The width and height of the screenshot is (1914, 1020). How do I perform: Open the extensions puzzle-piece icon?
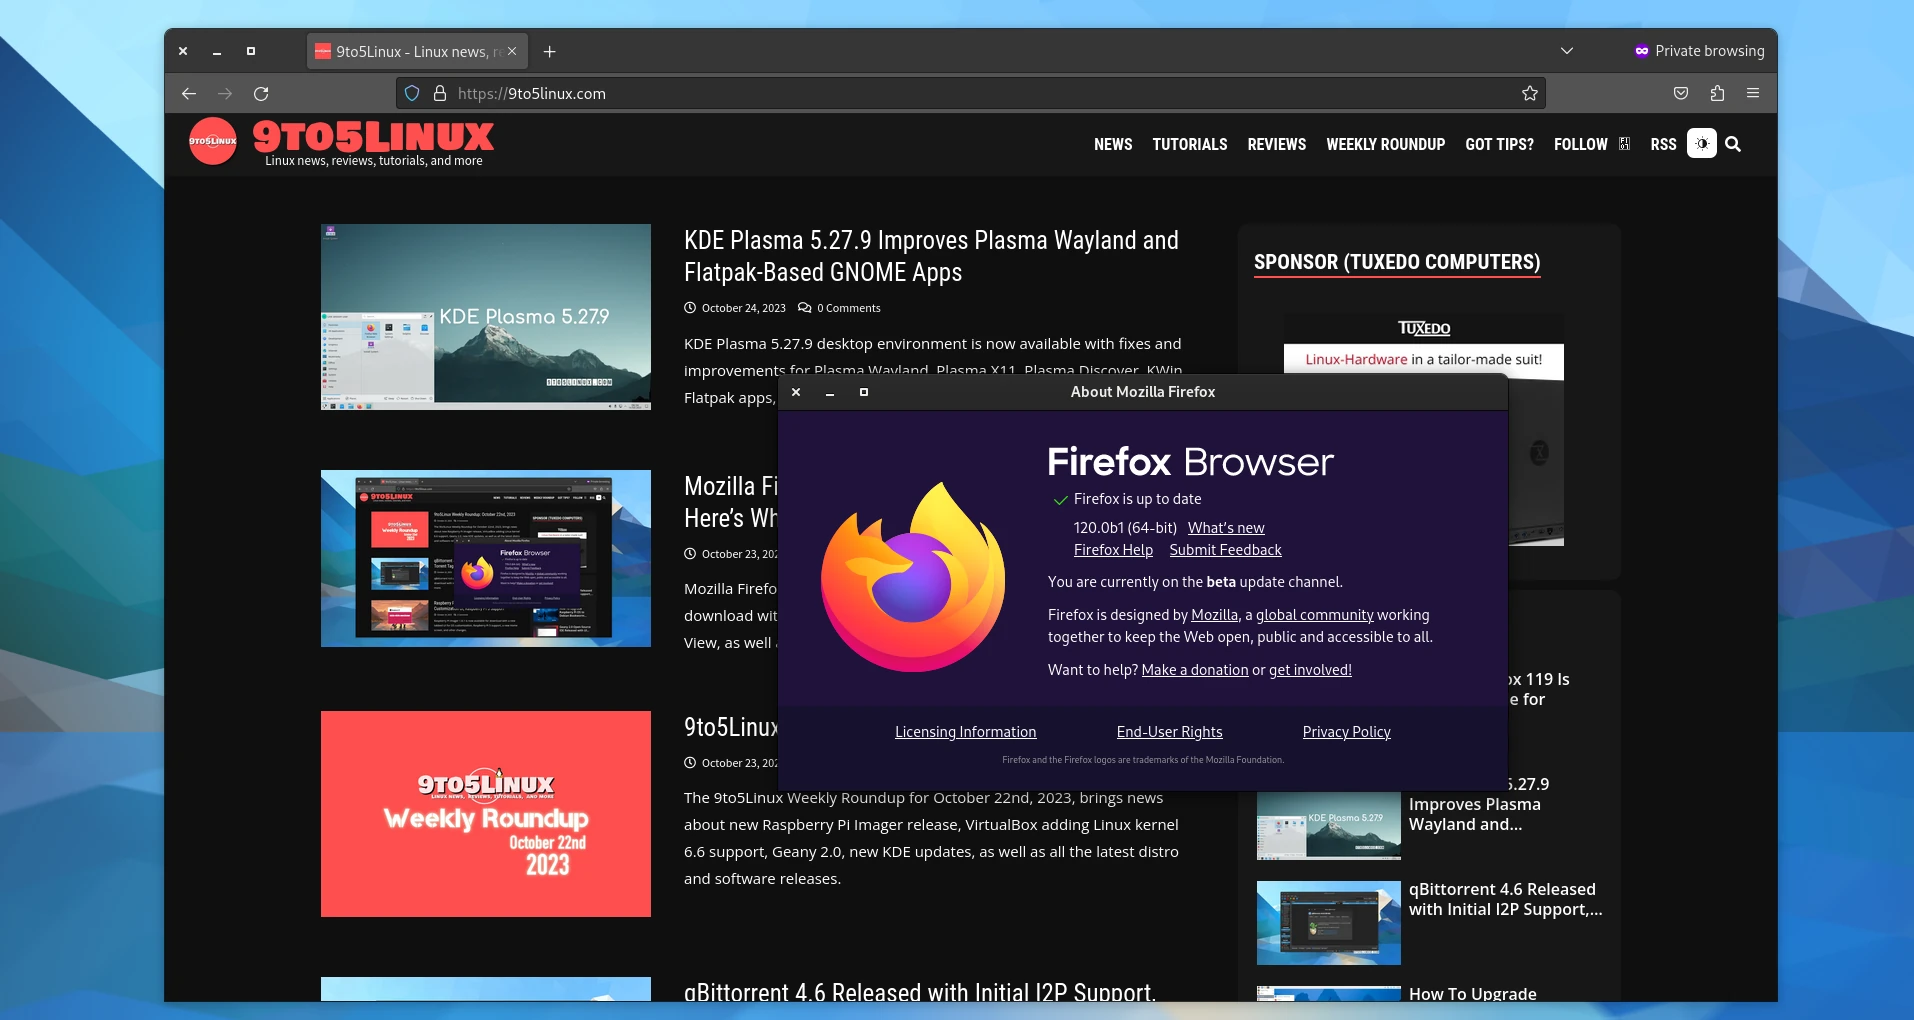(x=1717, y=93)
